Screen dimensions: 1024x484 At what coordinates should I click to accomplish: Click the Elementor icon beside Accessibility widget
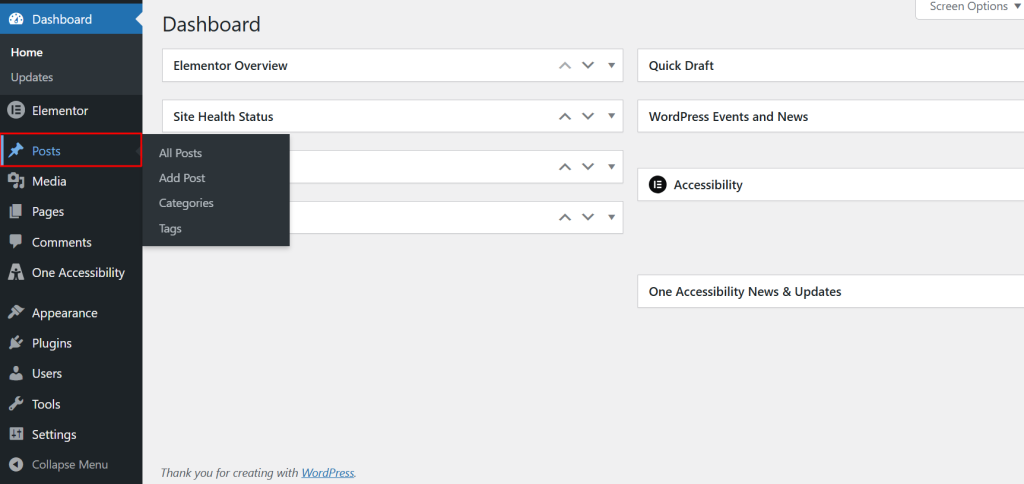pyautogui.click(x=657, y=184)
